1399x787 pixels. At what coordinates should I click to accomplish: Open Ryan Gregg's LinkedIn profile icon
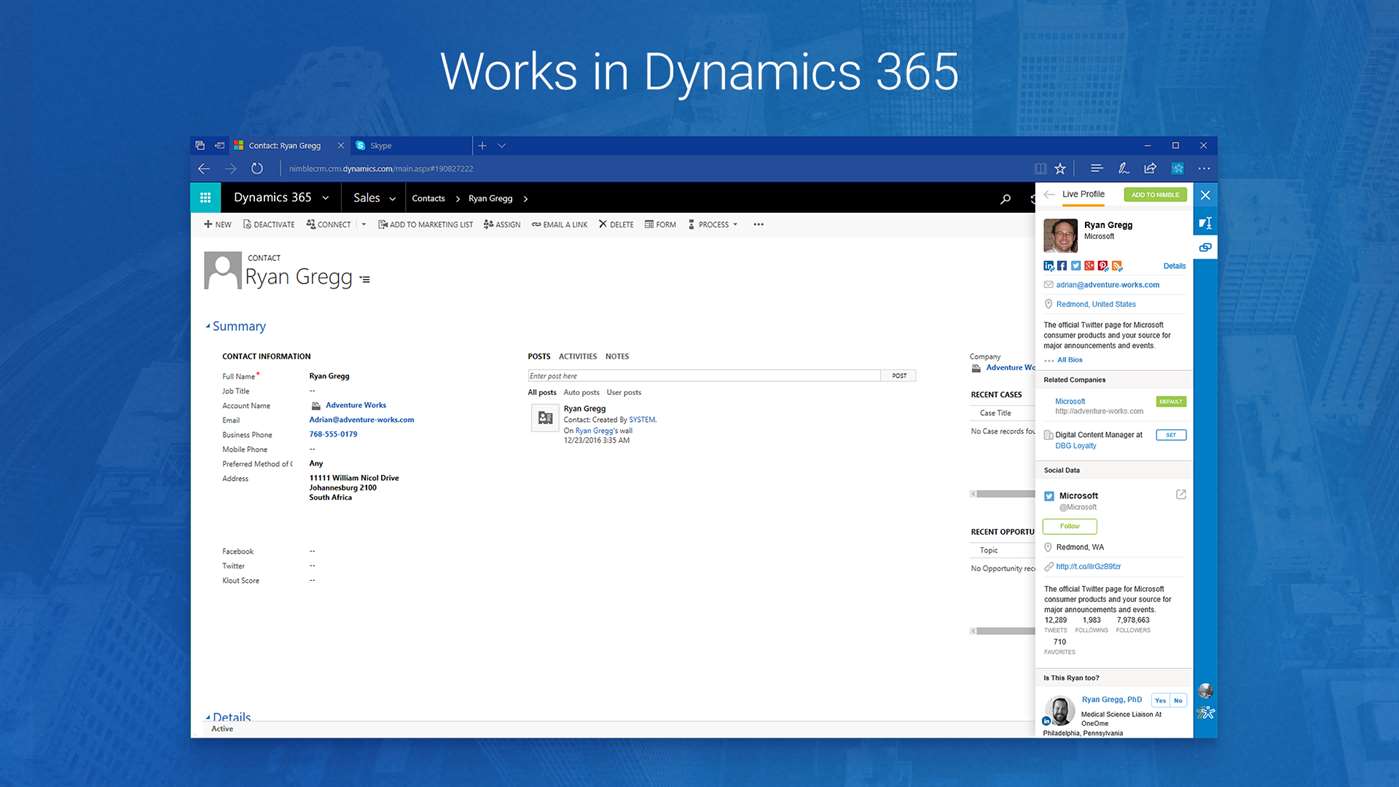pos(1048,266)
